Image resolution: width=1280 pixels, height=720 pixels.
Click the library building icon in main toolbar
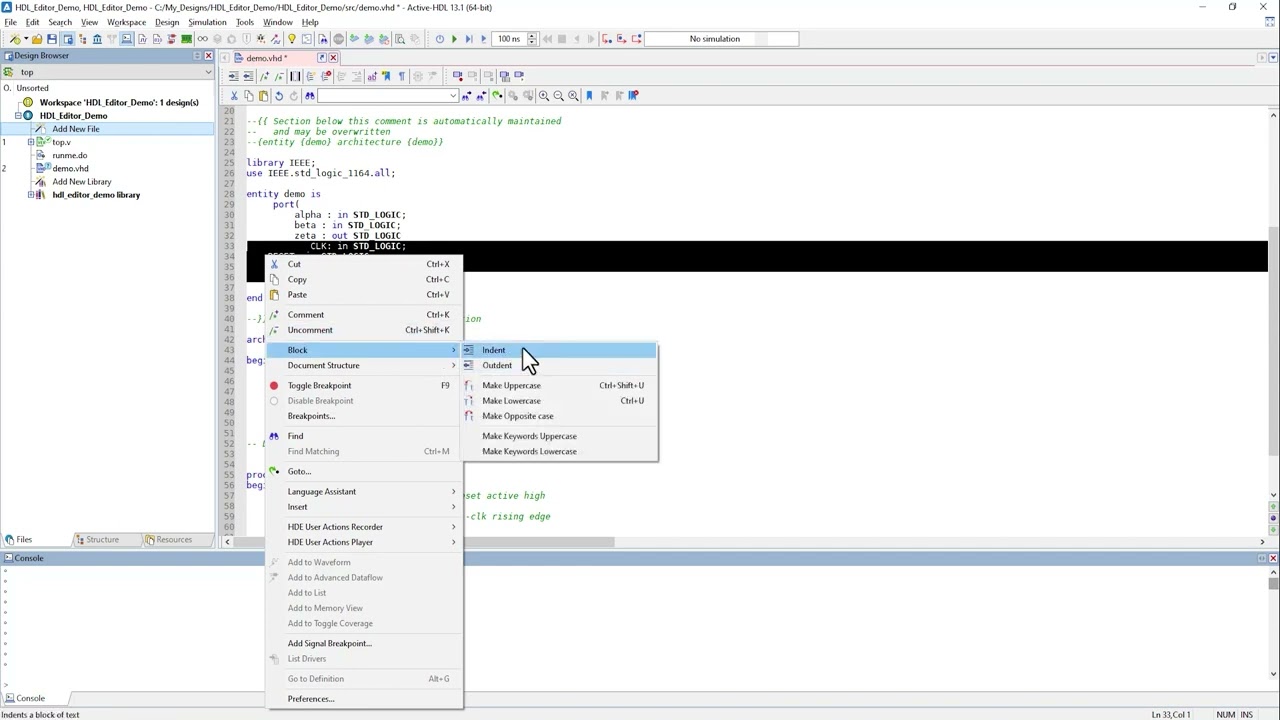[x=97, y=39]
